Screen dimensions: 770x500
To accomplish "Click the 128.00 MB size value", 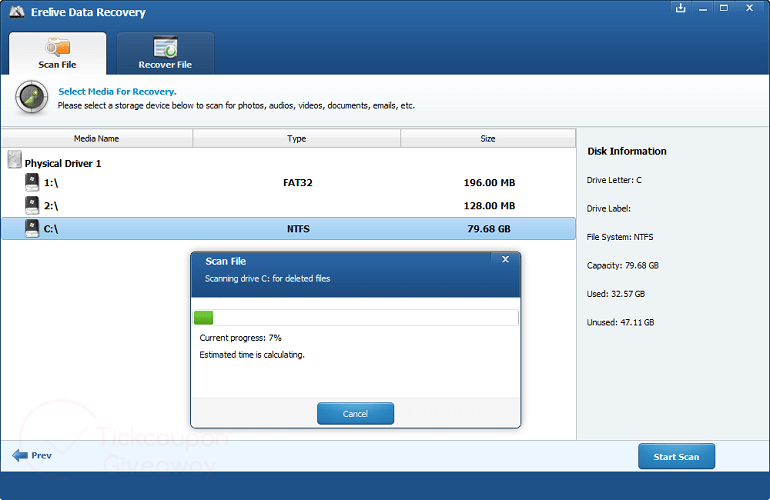I will [489, 206].
